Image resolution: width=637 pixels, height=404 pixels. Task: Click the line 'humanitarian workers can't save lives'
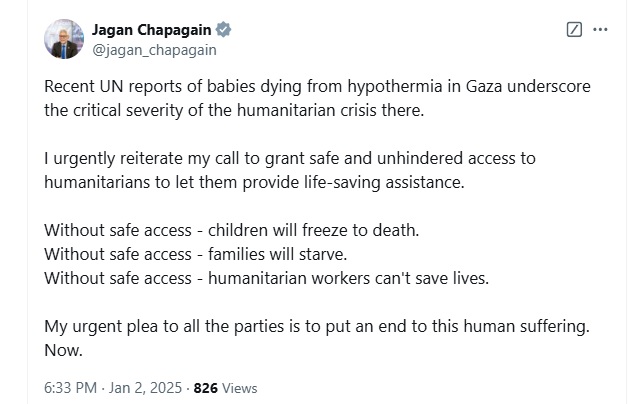(330, 278)
